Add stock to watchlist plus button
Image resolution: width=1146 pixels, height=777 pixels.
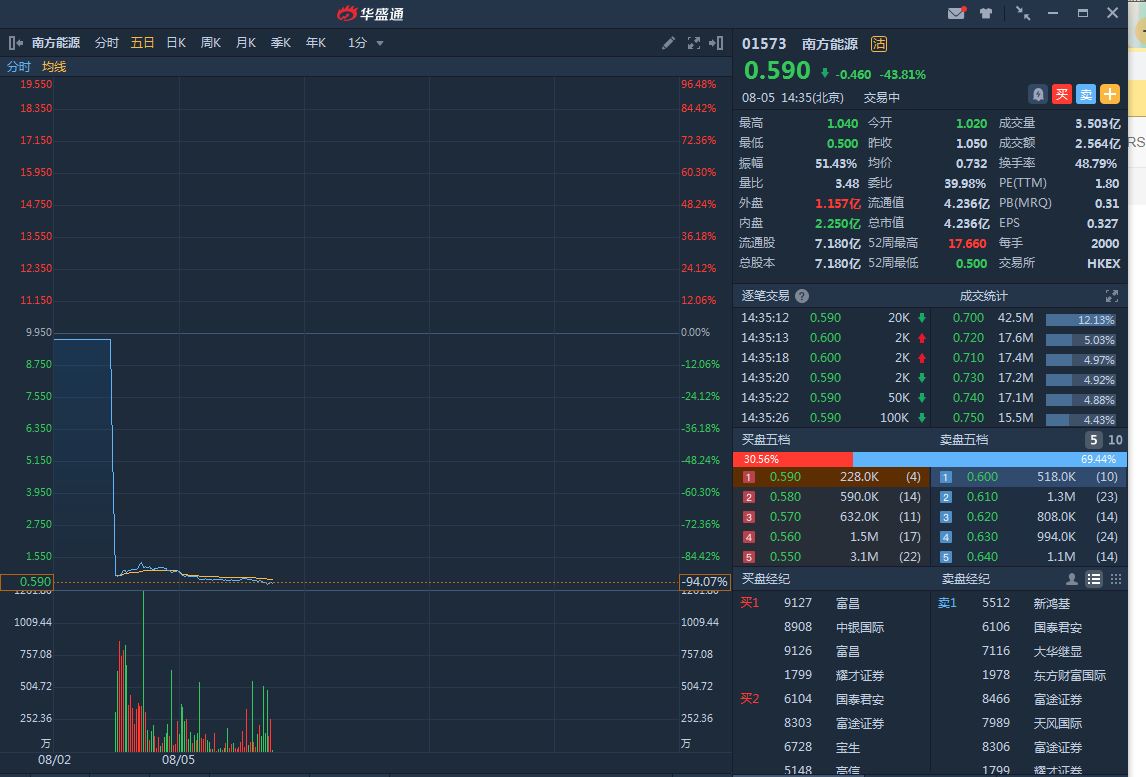point(1110,94)
